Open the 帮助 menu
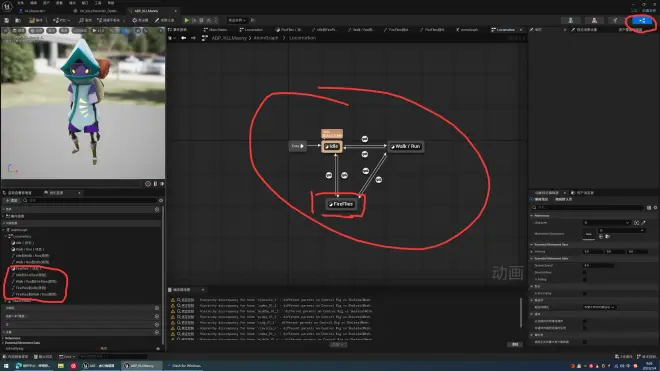This screenshot has height=371, width=660. point(111,3)
